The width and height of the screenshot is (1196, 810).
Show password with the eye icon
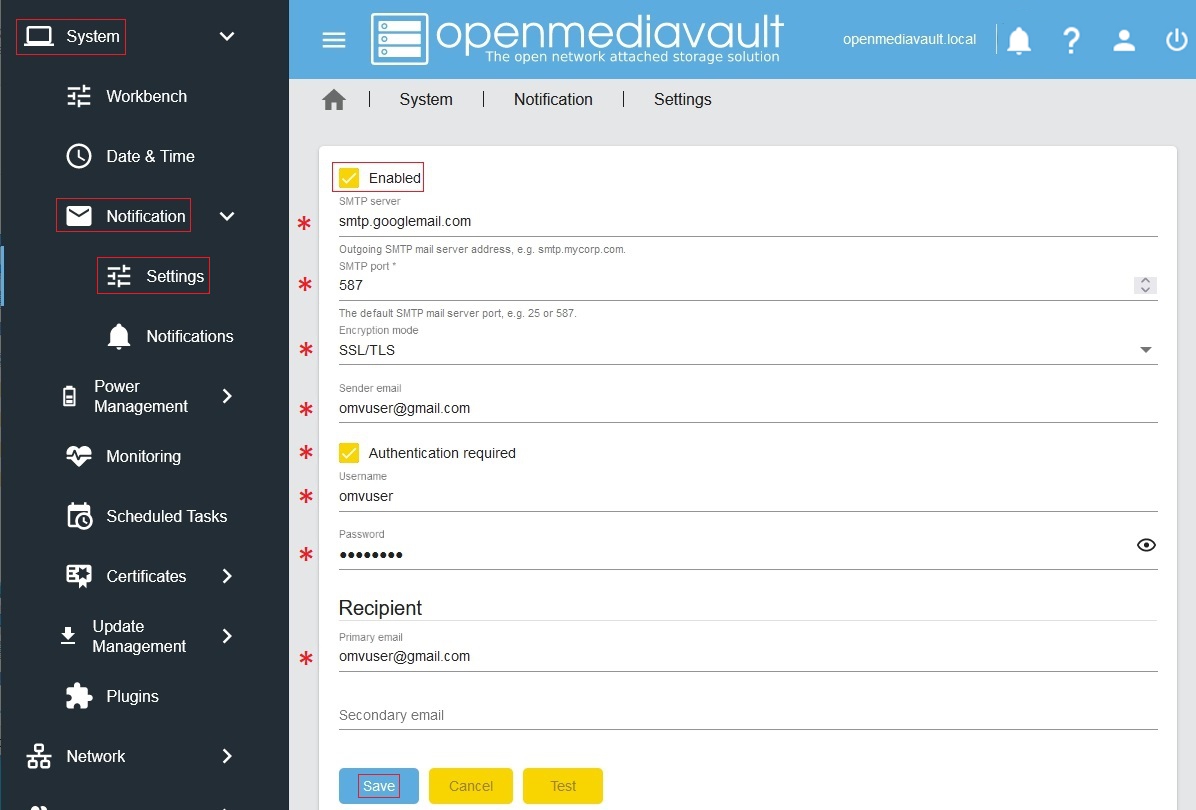1146,545
